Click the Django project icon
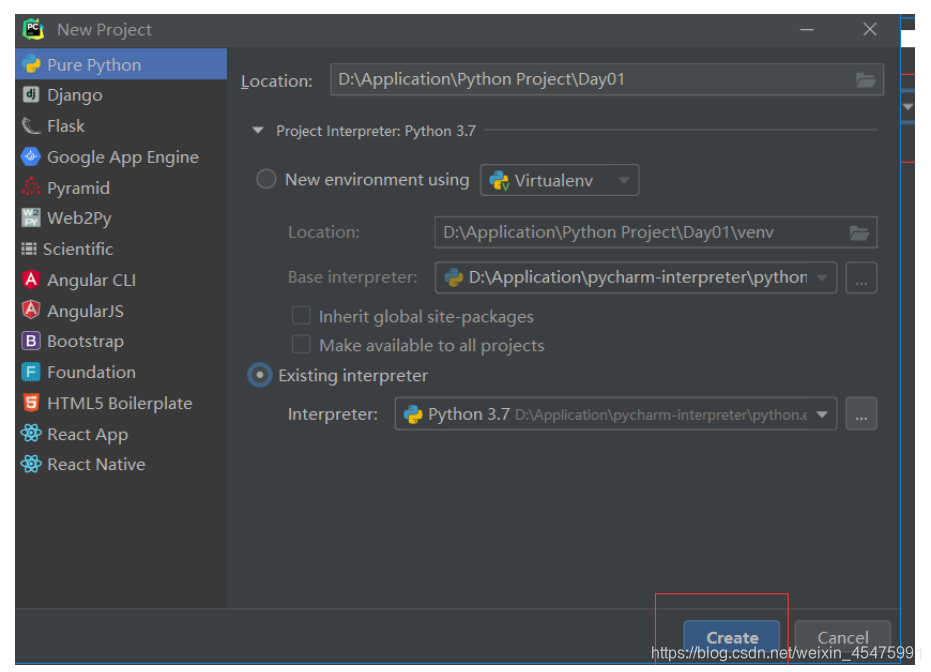This screenshot has height=672, width=931. tap(31, 94)
